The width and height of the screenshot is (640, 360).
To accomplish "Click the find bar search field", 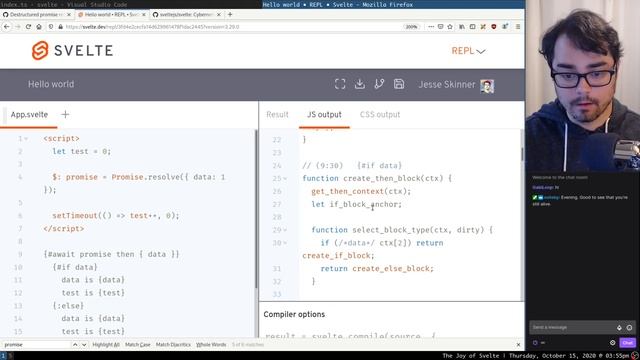I will (x=36, y=345).
